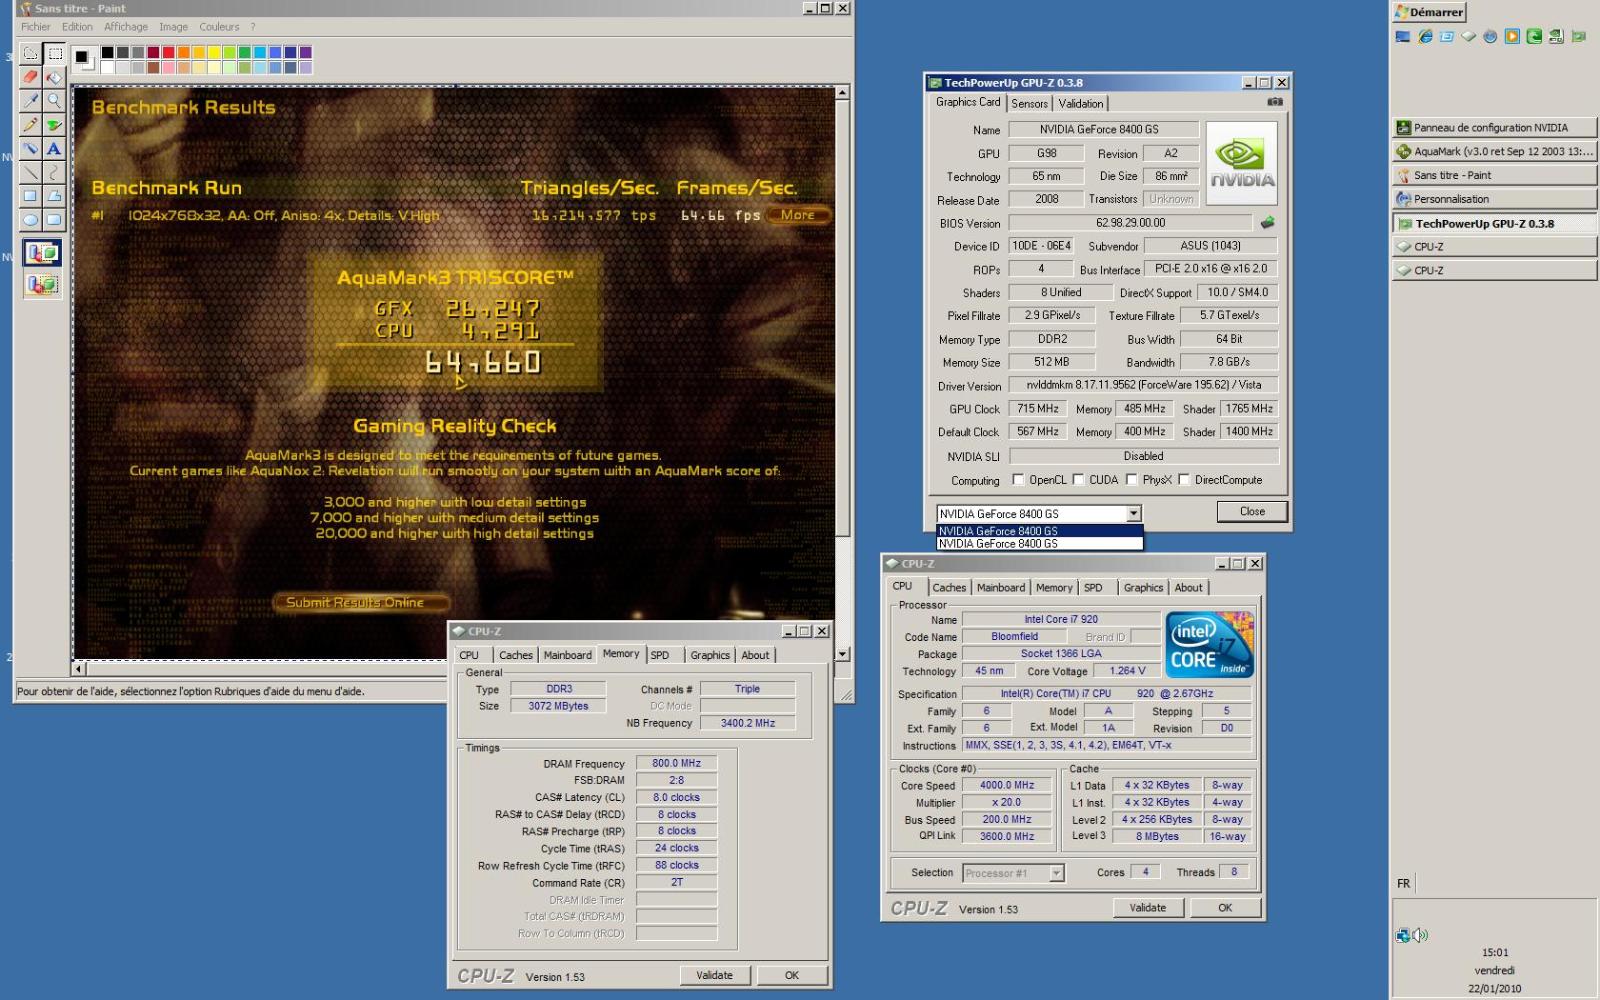Image resolution: width=1600 pixels, height=1000 pixels.
Task: Open the Edition menu in Paint
Action: tap(77, 27)
